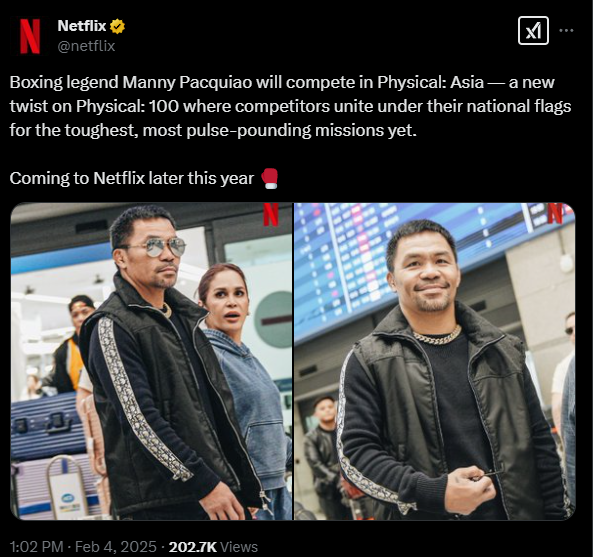
Task: Click the Netflix N watermark on left photo
Action: (271, 214)
